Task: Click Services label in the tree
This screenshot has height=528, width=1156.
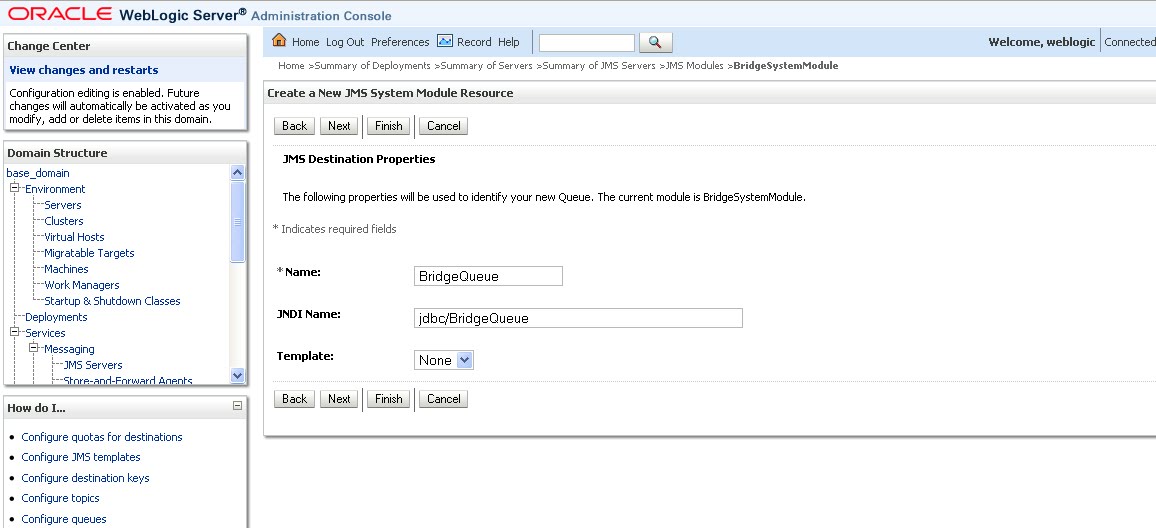Action: point(45,333)
